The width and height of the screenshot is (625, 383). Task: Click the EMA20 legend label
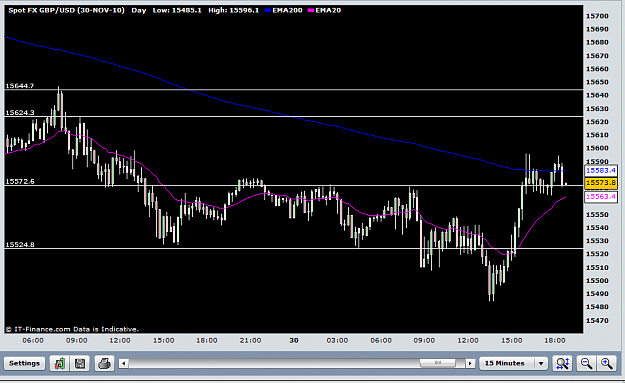tap(328, 10)
